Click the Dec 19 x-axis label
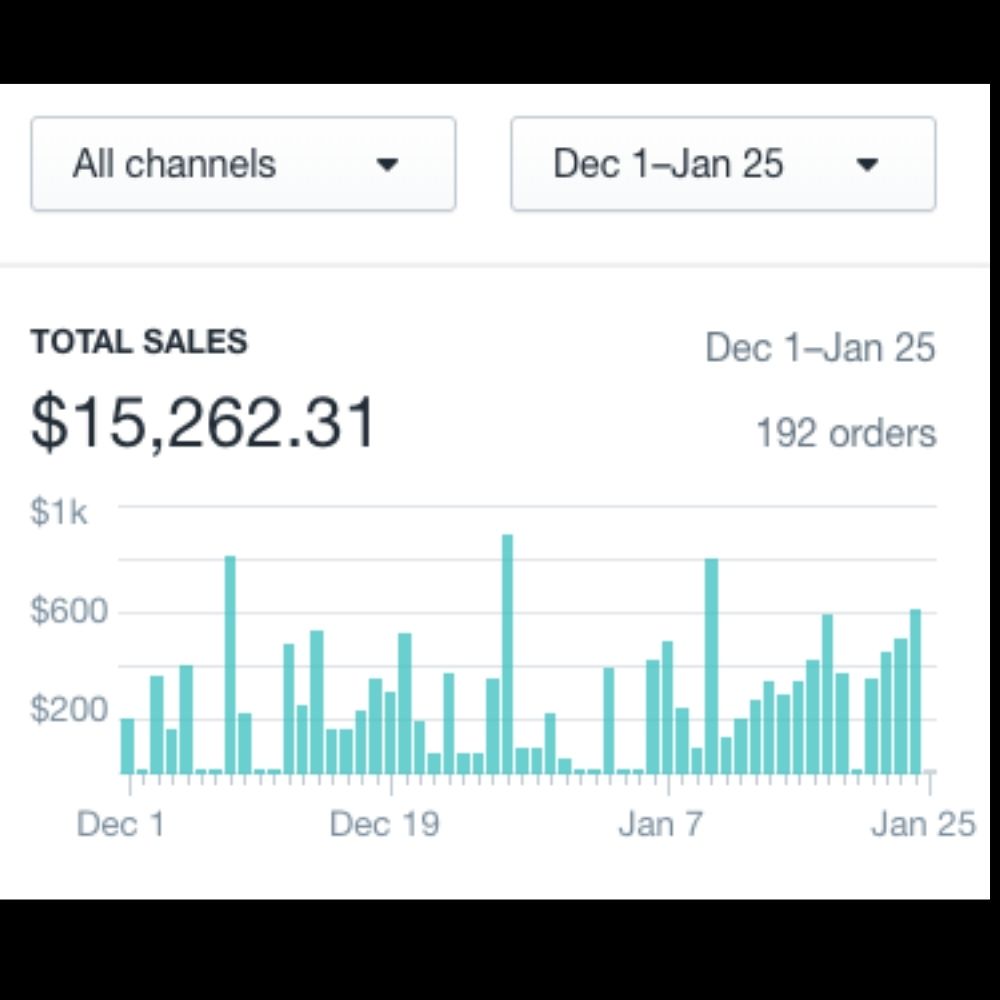Screen dimensions: 1000x1000 (384, 824)
